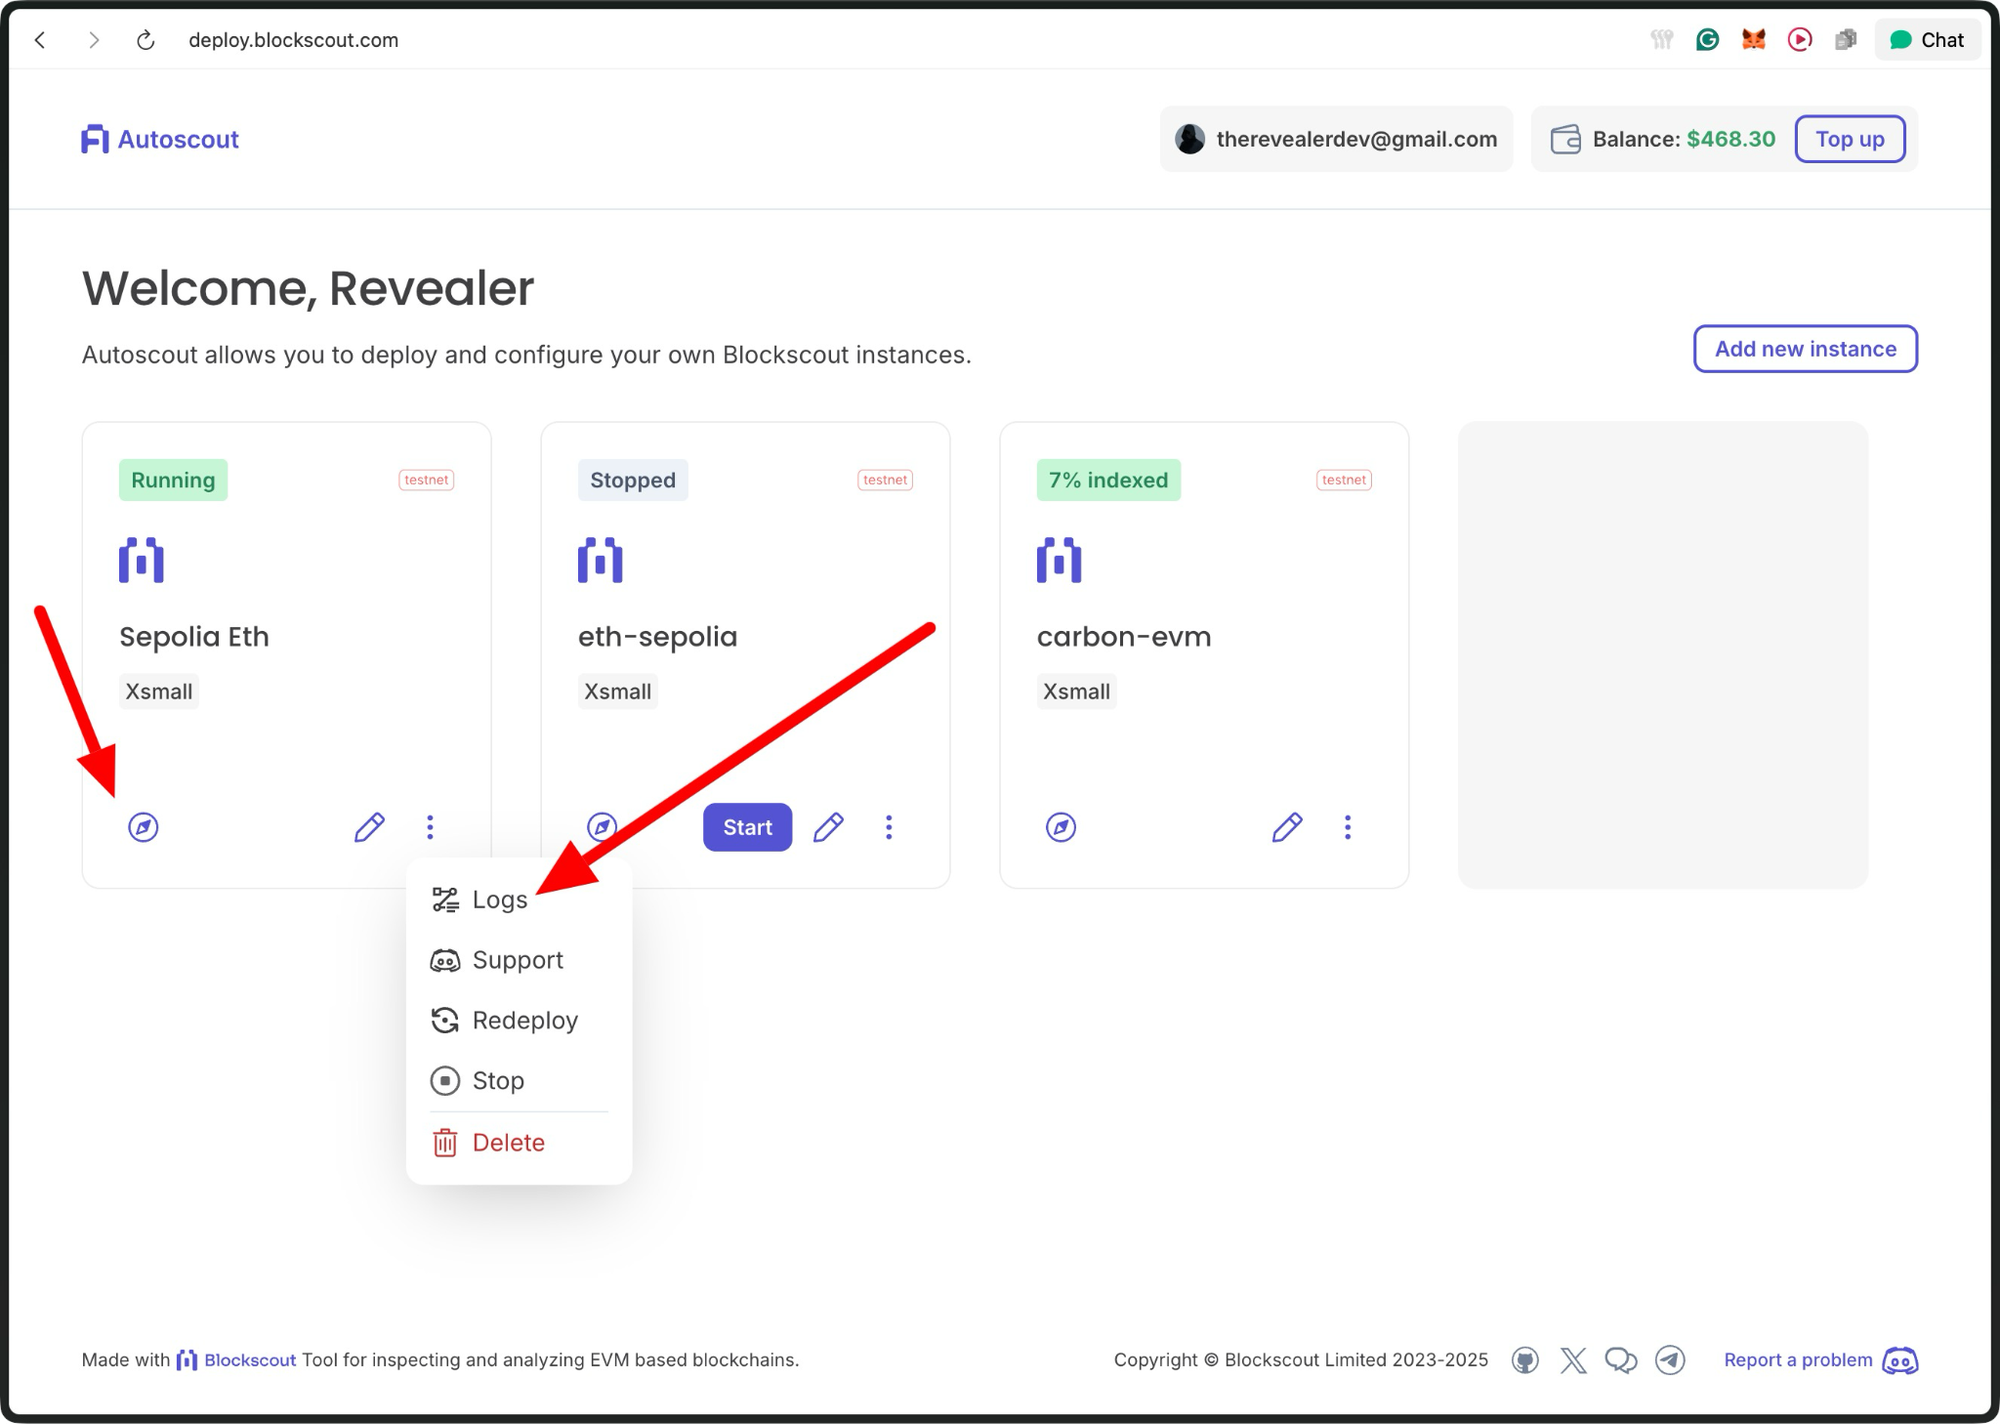
Task: Select Logs from the context menu
Action: [500, 899]
